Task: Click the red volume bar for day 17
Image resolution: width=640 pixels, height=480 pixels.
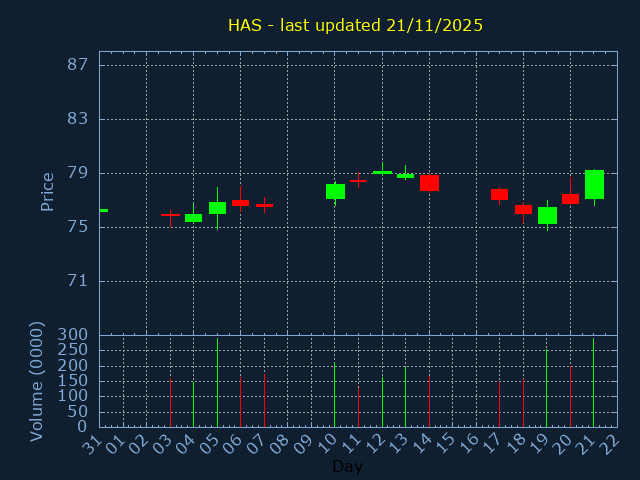Action: tap(499, 404)
